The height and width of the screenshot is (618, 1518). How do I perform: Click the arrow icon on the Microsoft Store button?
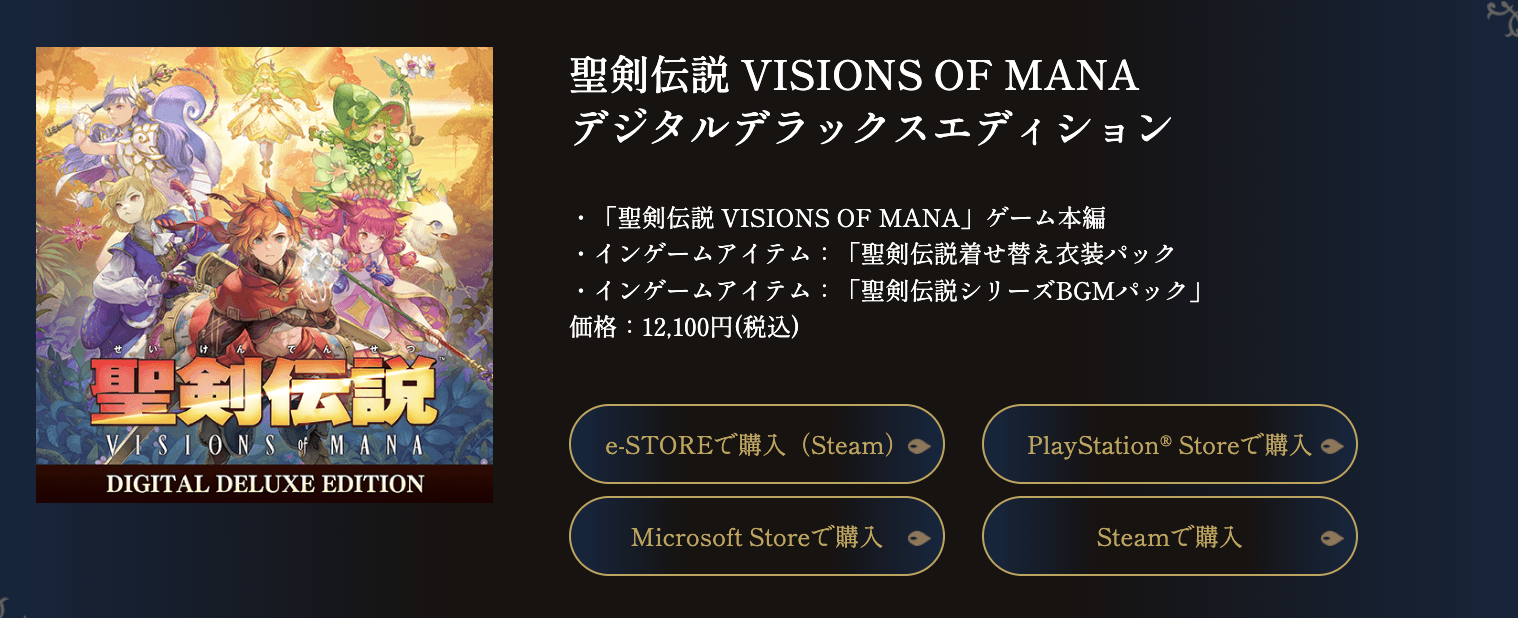point(922,536)
